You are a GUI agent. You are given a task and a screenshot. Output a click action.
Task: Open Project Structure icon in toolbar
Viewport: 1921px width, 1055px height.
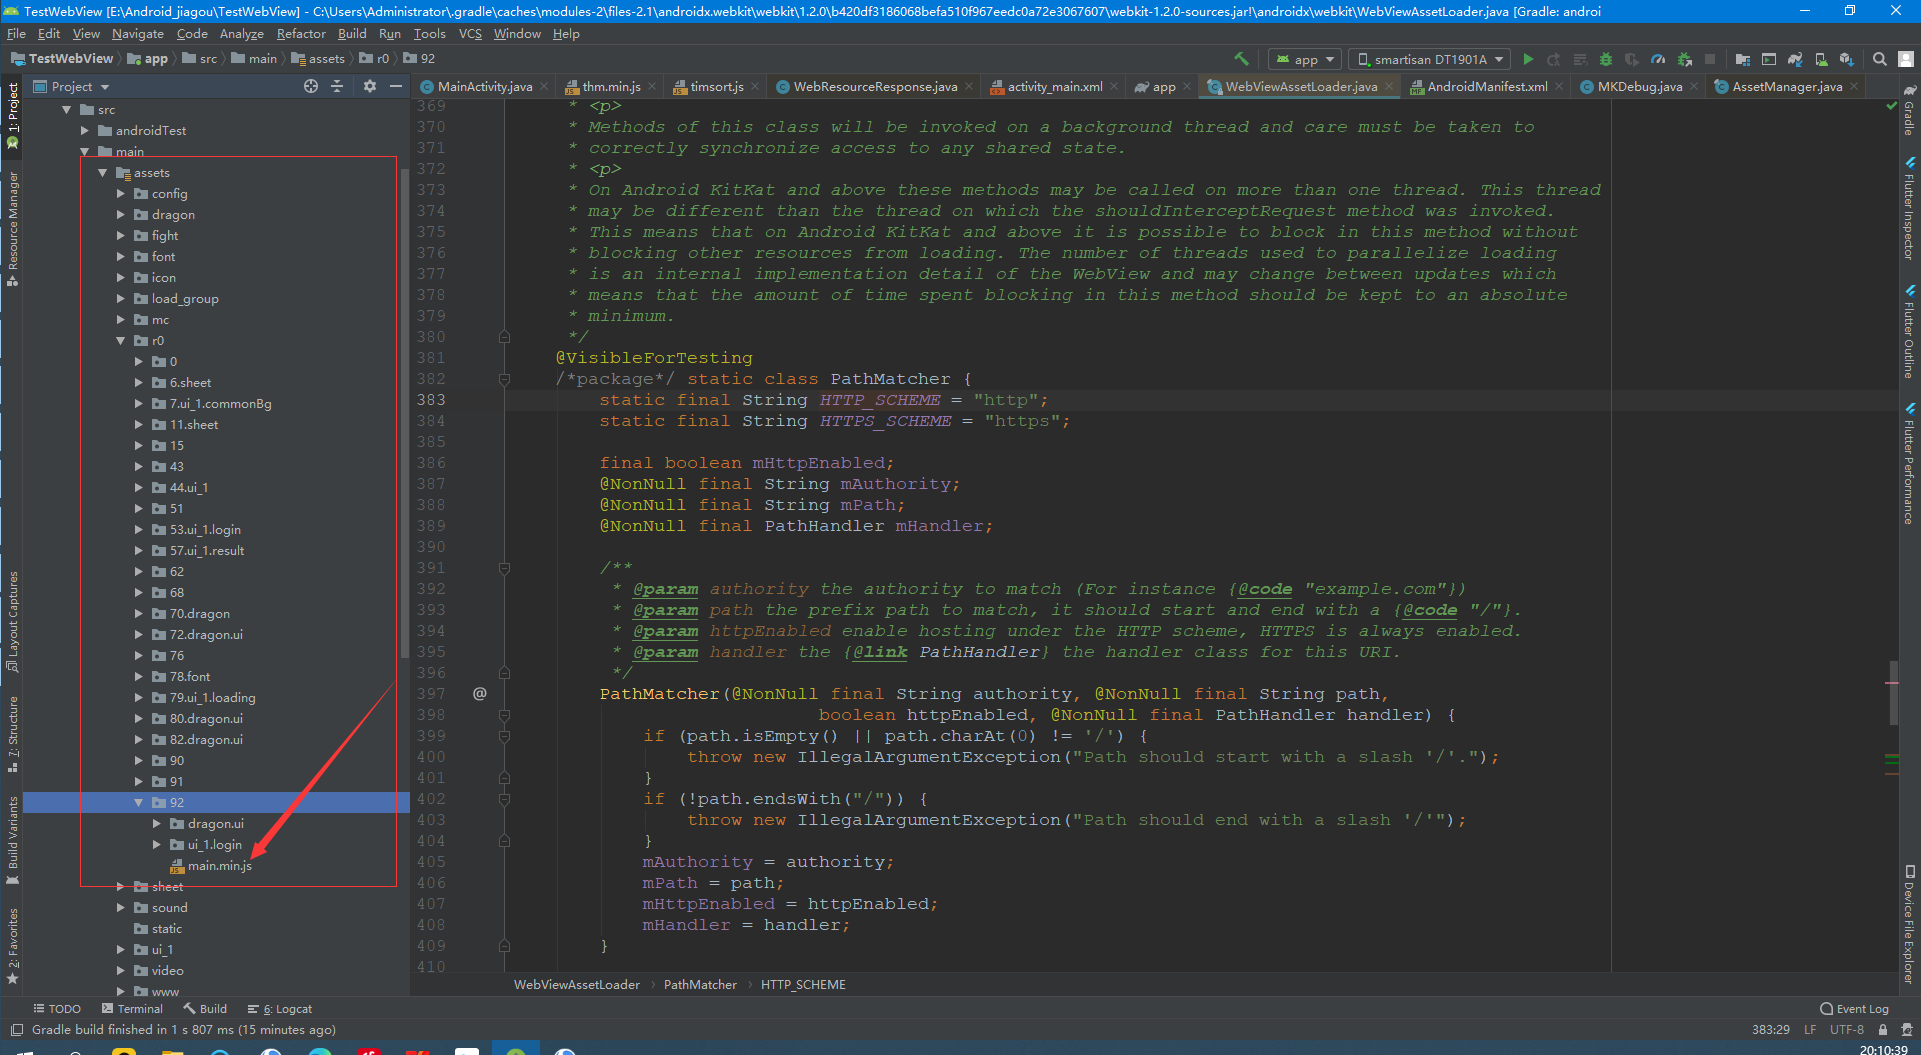(1743, 59)
